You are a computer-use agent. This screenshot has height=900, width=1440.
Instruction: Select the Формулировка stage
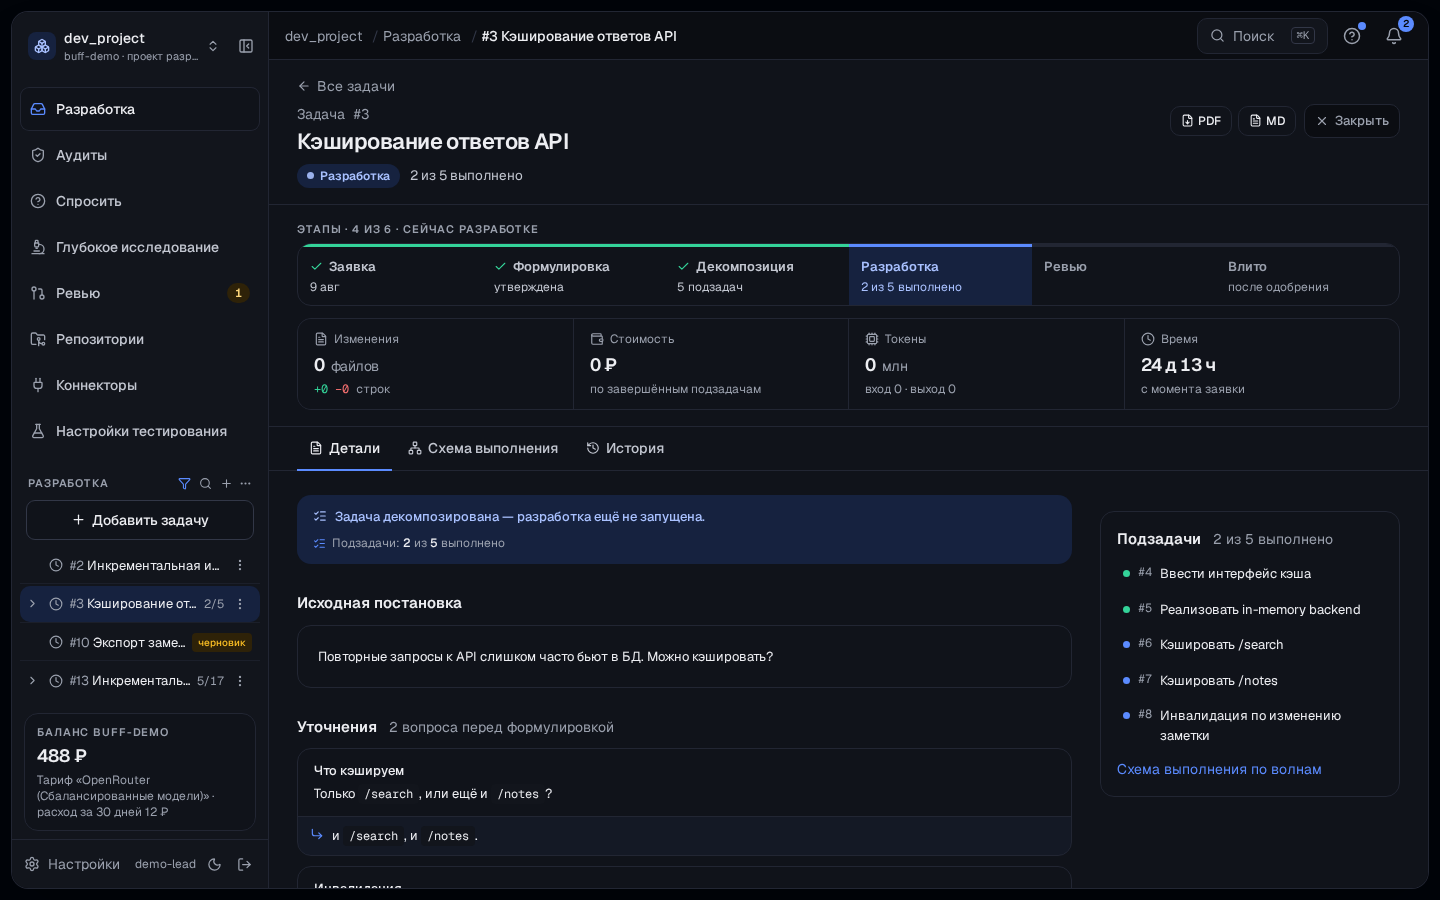click(x=574, y=276)
